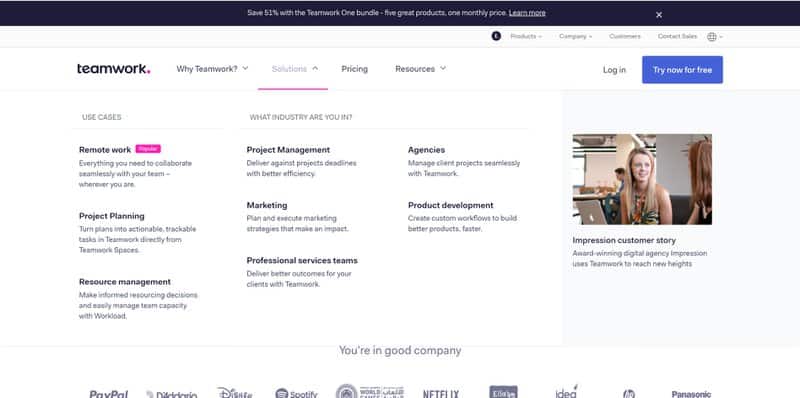
Task: Open the Remote work use case
Action: (x=105, y=150)
